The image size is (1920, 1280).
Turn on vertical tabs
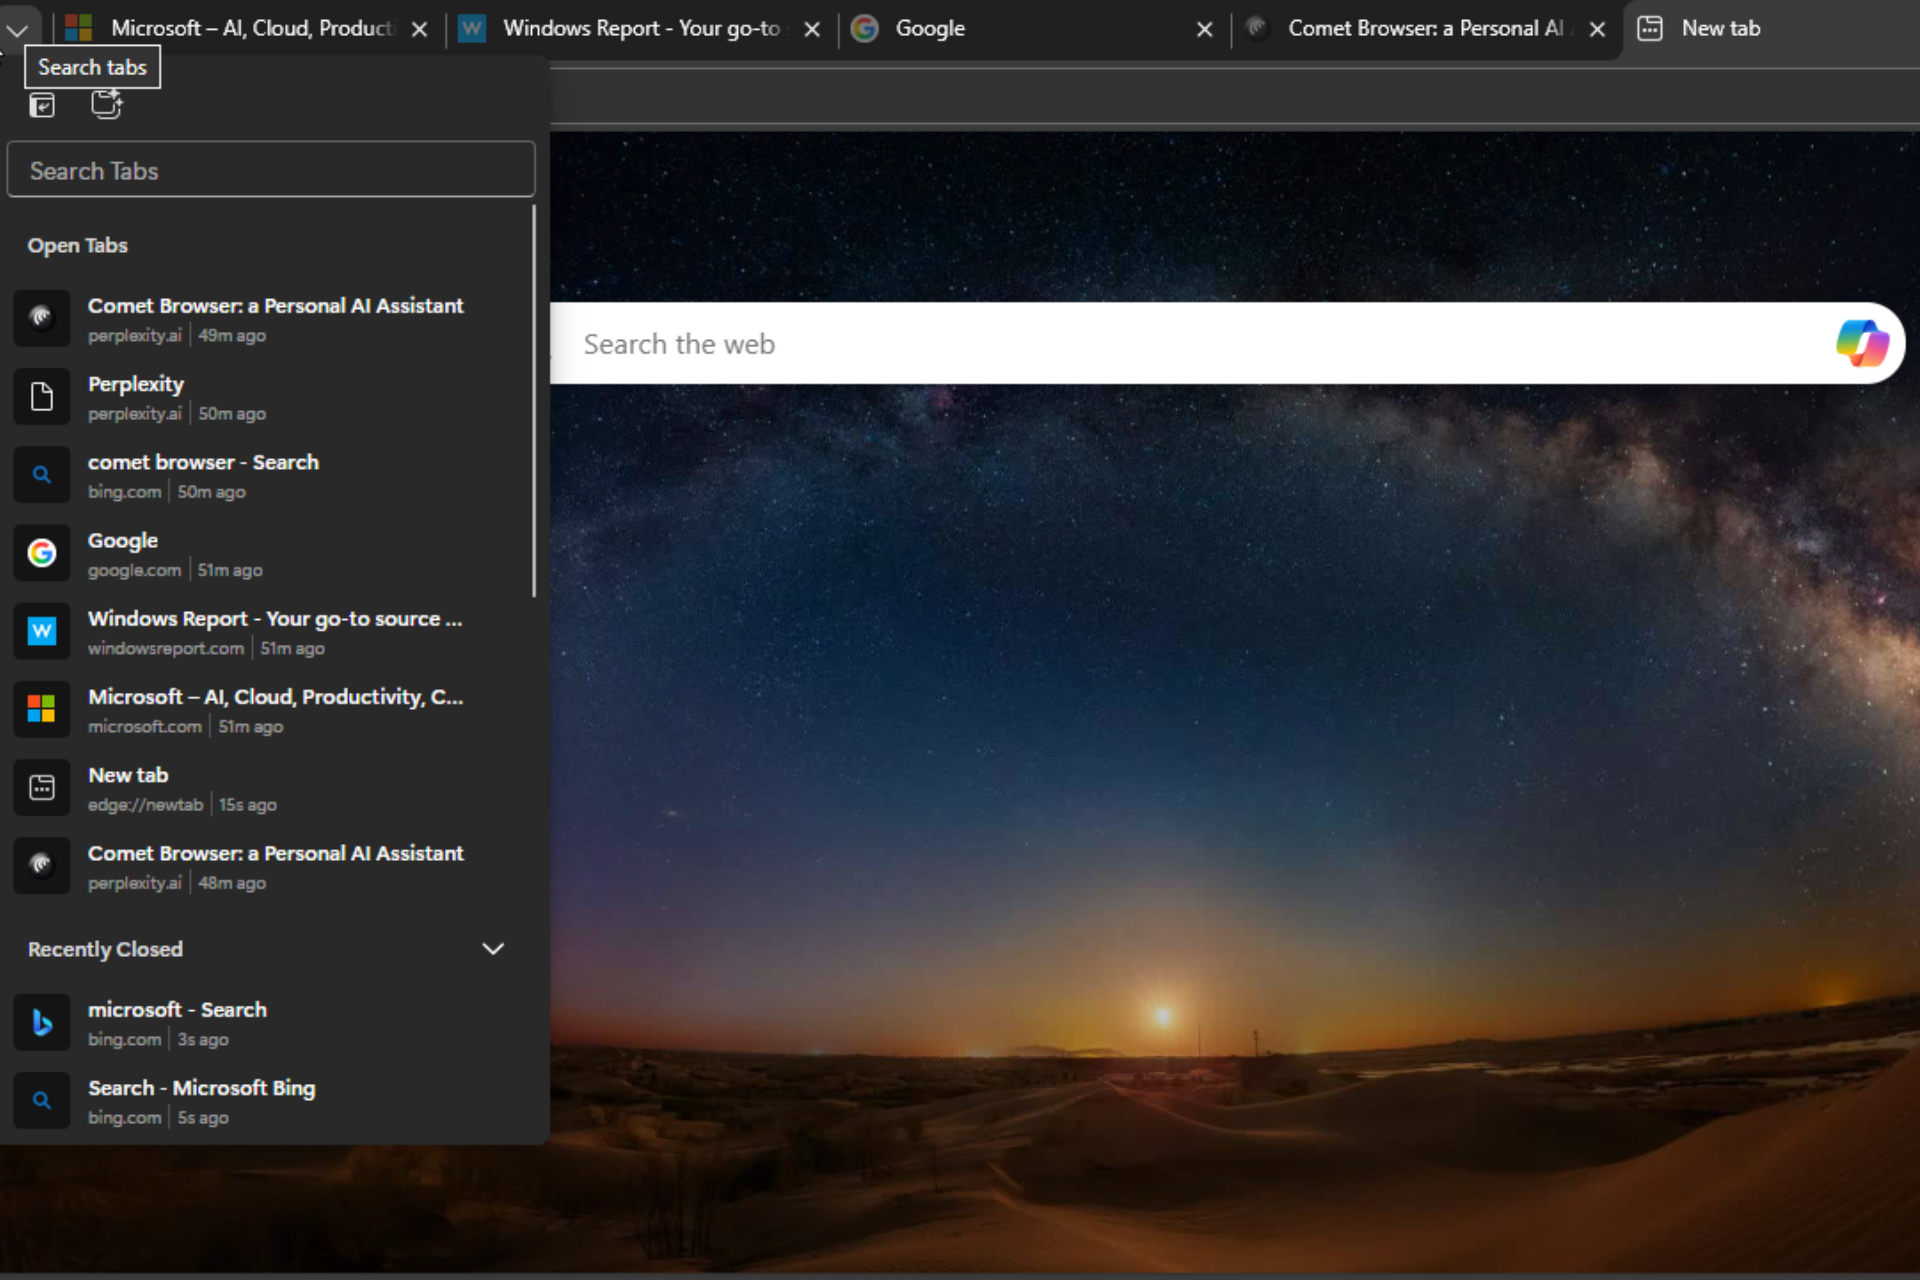coord(42,105)
